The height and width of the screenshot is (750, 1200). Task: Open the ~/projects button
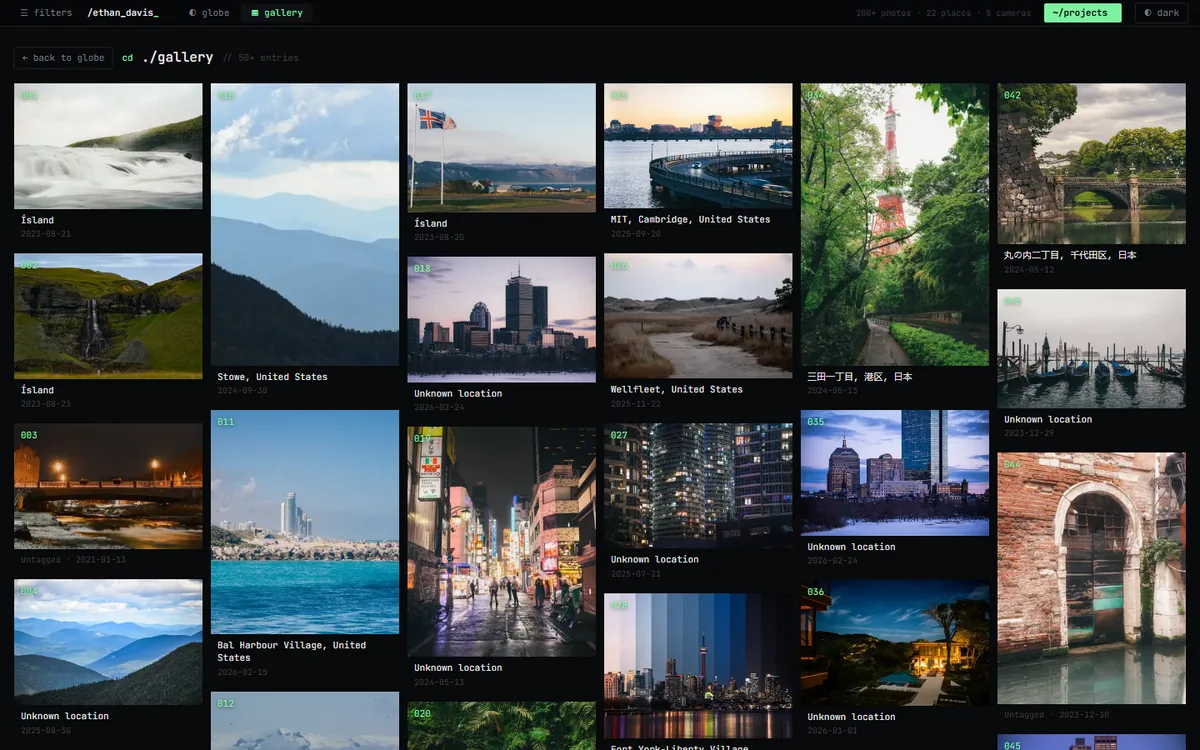click(1082, 13)
